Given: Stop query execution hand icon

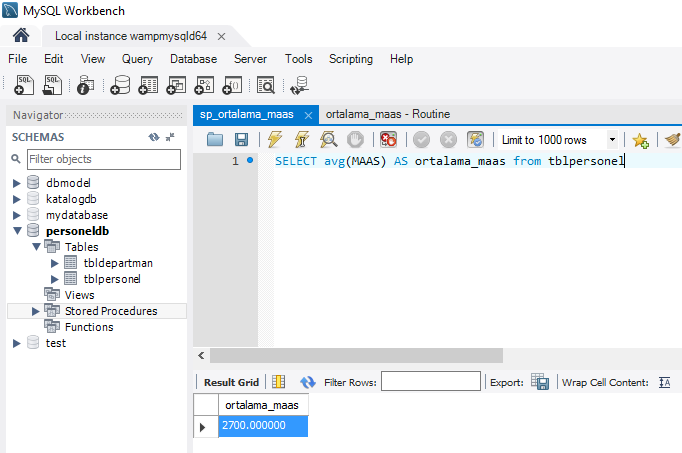Looking at the screenshot, I should [355, 140].
